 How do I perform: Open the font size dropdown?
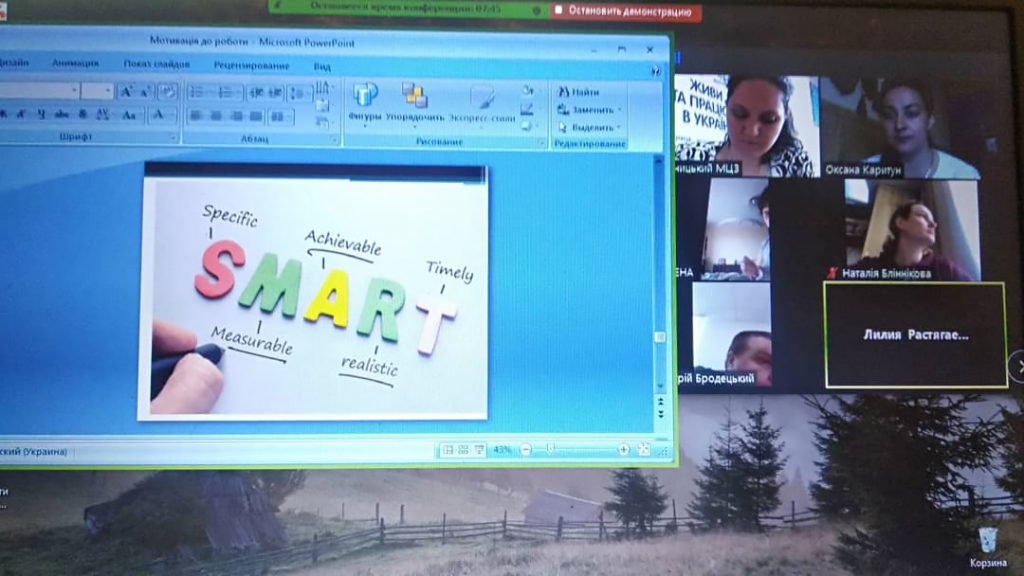pyautogui.click(x=108, y=91)
